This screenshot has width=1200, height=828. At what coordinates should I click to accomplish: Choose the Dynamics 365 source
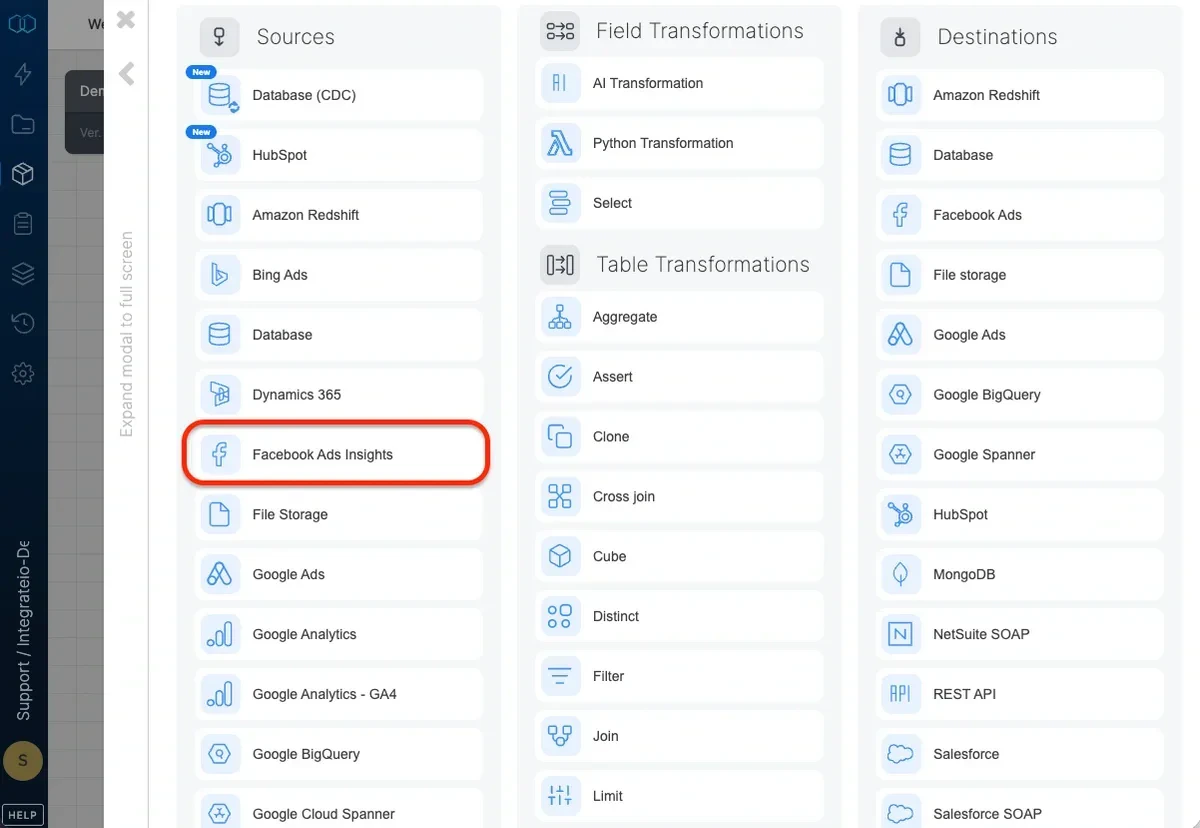point(335,394)
